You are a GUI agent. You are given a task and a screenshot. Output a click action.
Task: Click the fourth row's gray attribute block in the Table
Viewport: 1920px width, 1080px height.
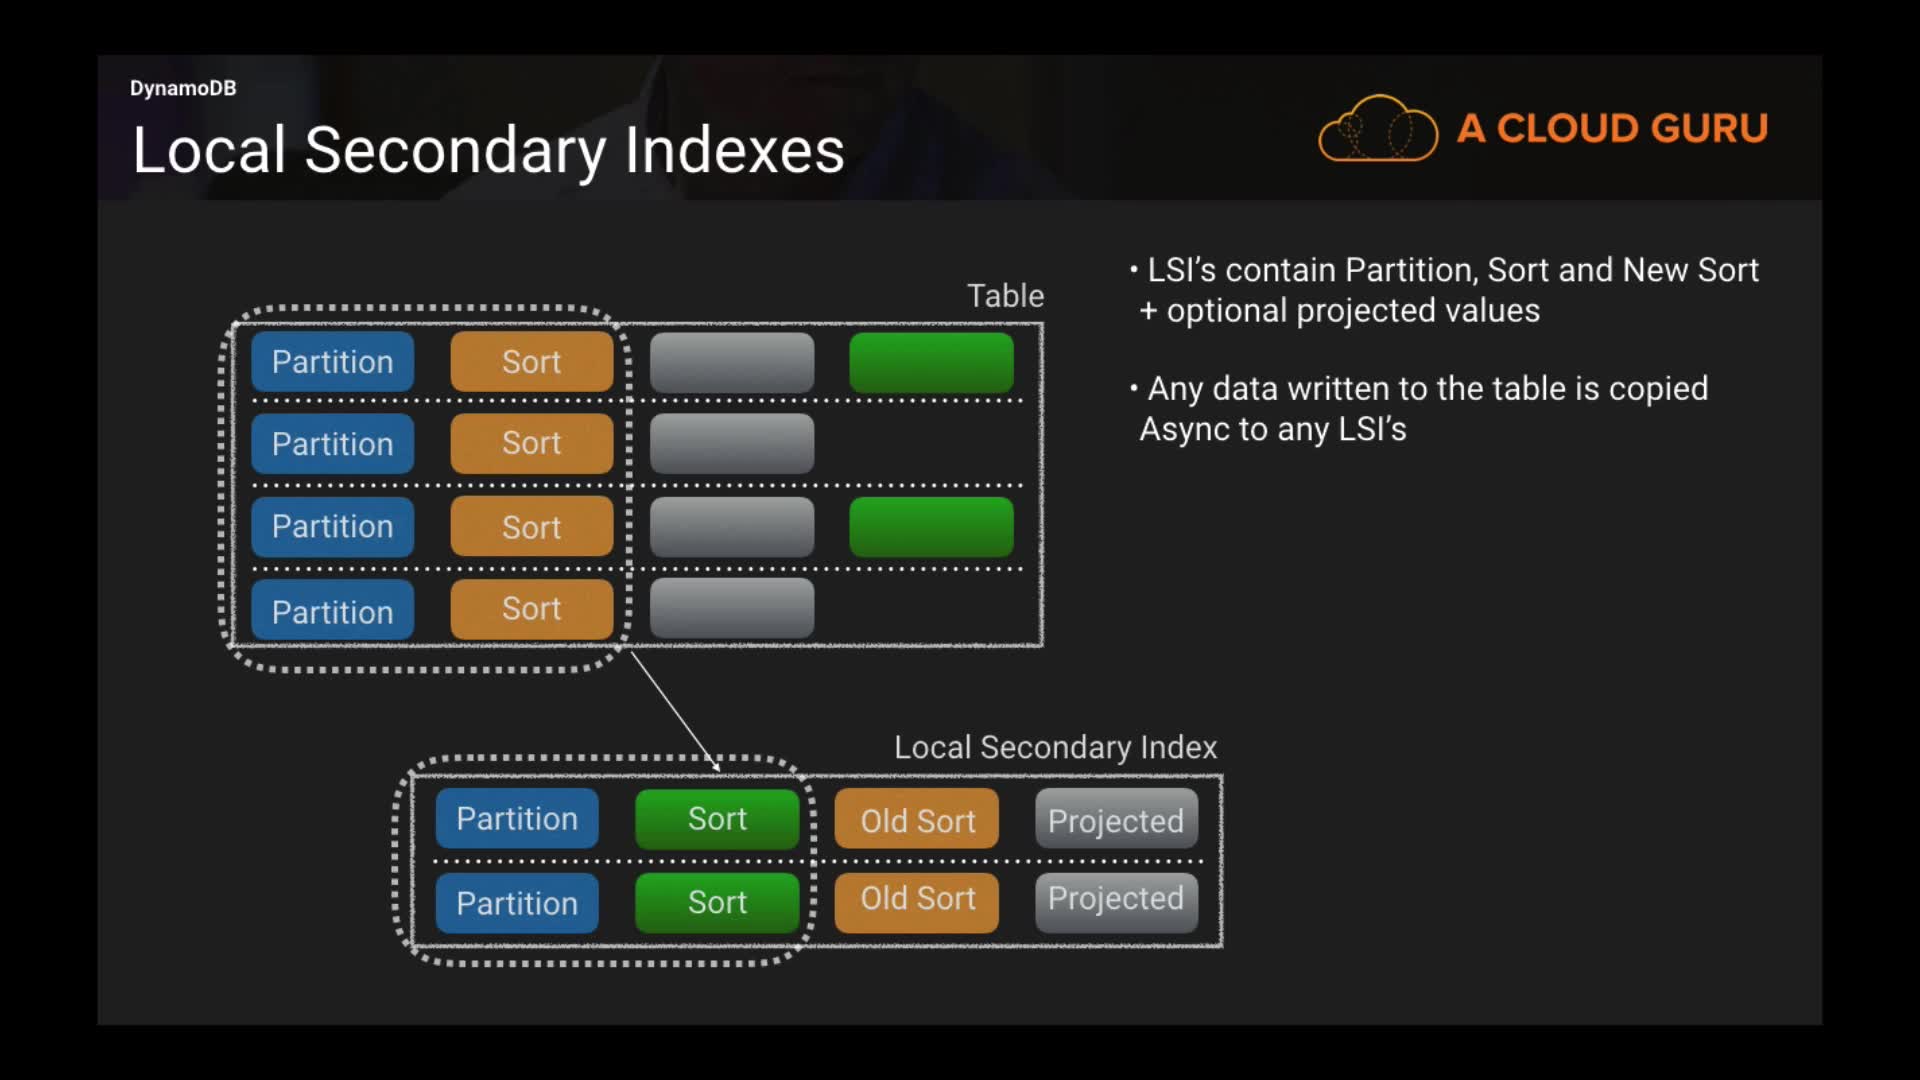pyautogui.click(x=731, y=608)
